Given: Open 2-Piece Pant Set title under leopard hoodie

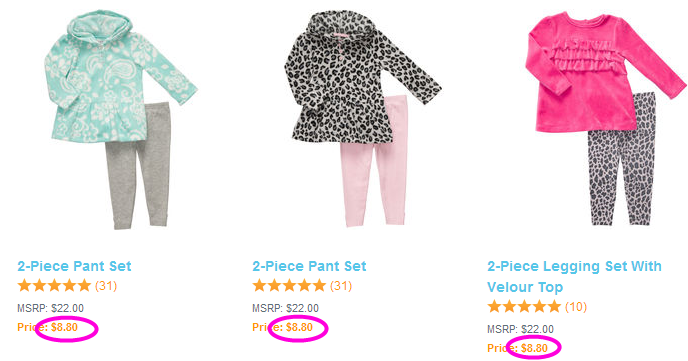Looking at the screenshot, I should coord(309,266).
